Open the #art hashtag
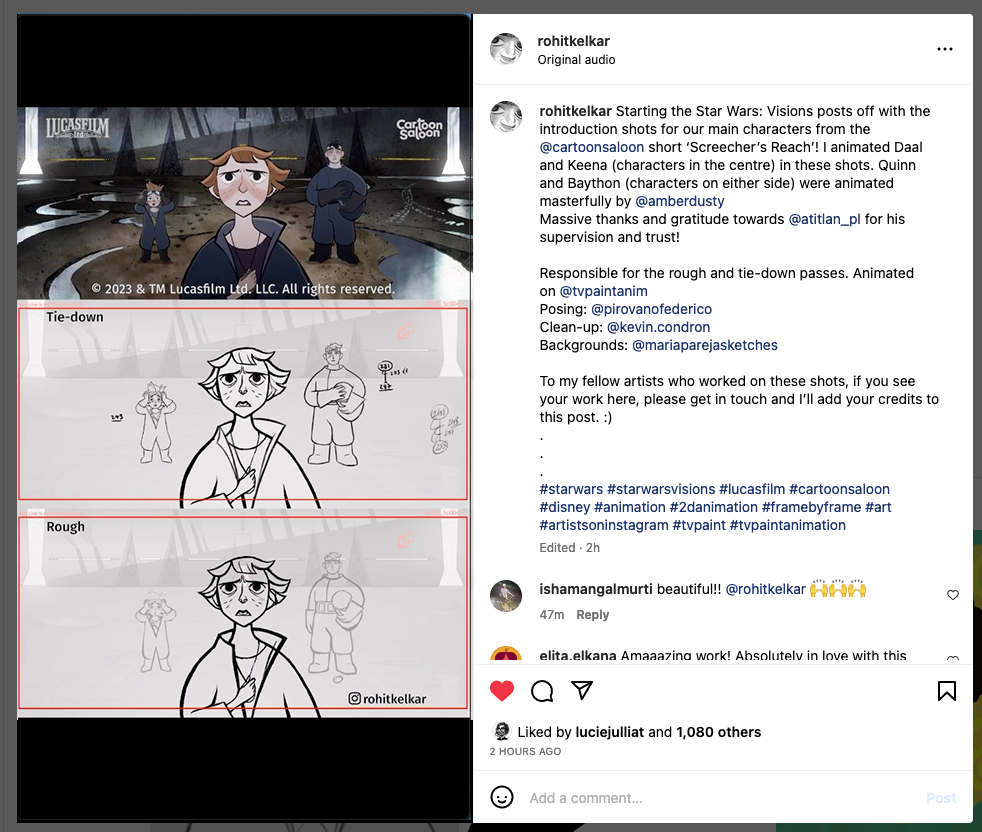 tap(878, 507)
